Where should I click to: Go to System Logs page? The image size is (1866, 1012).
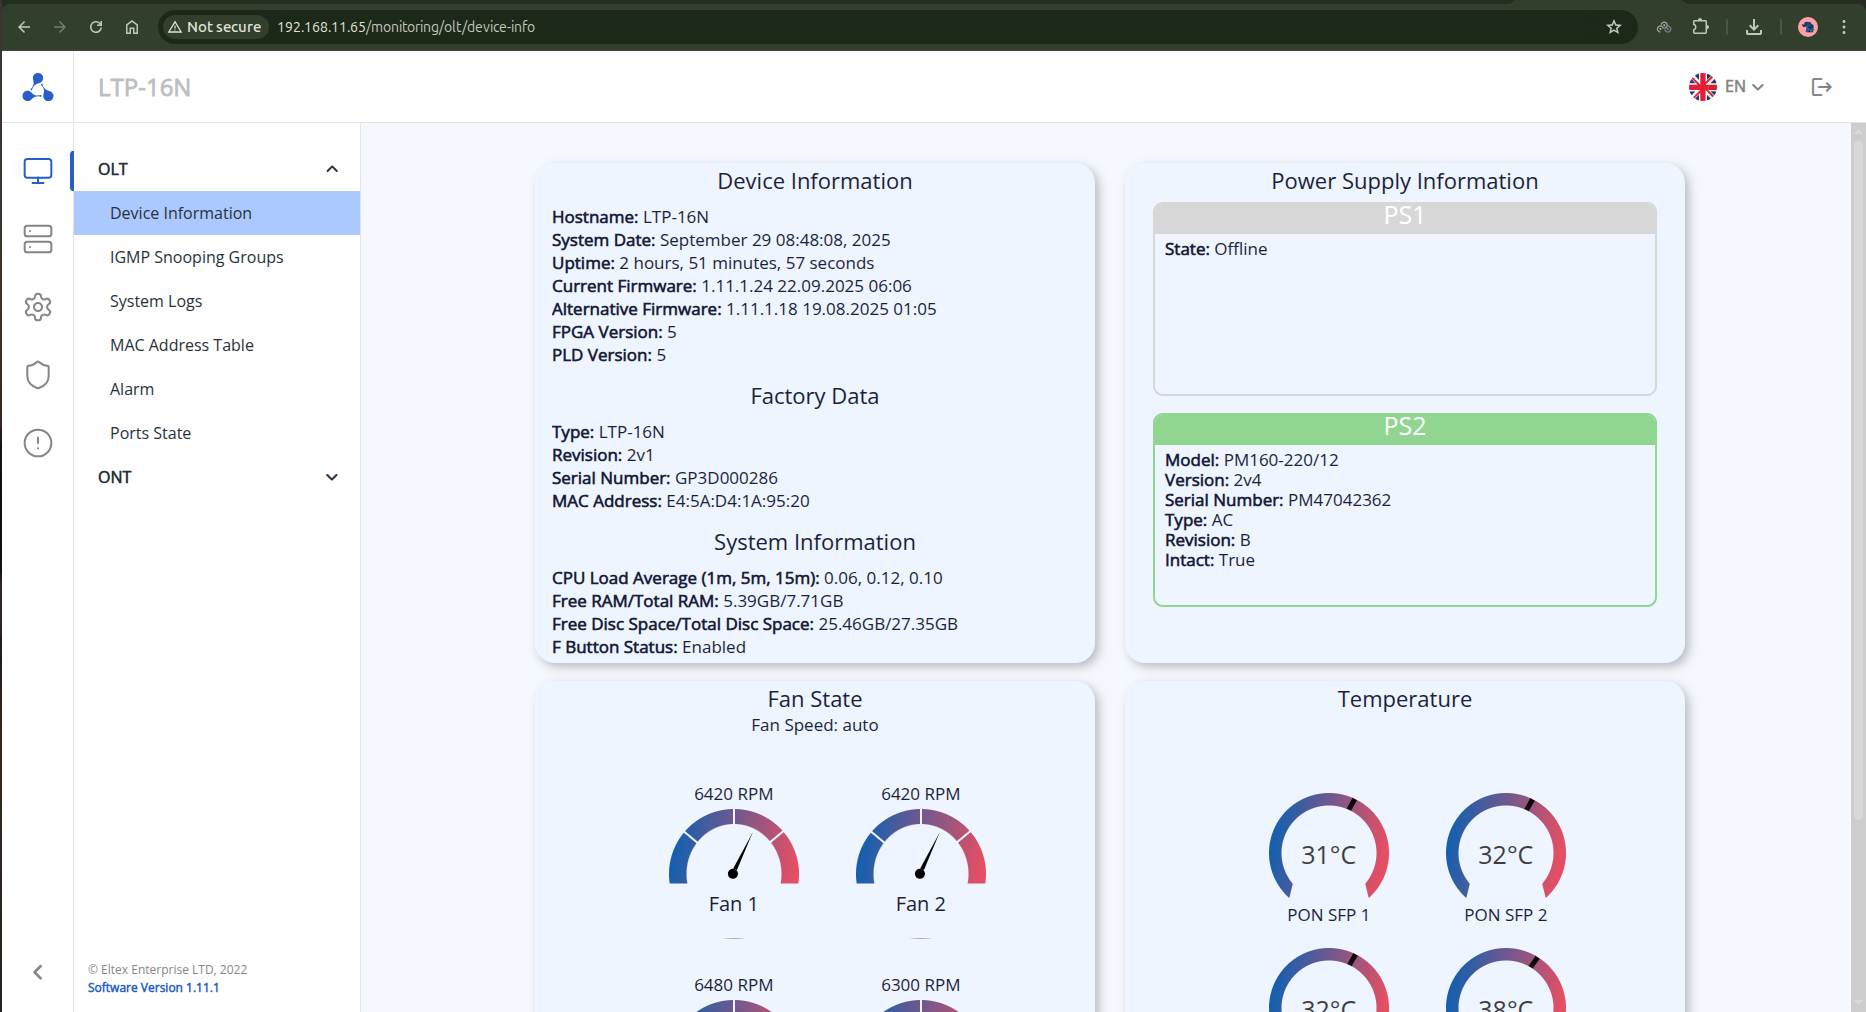pos(156,301)
